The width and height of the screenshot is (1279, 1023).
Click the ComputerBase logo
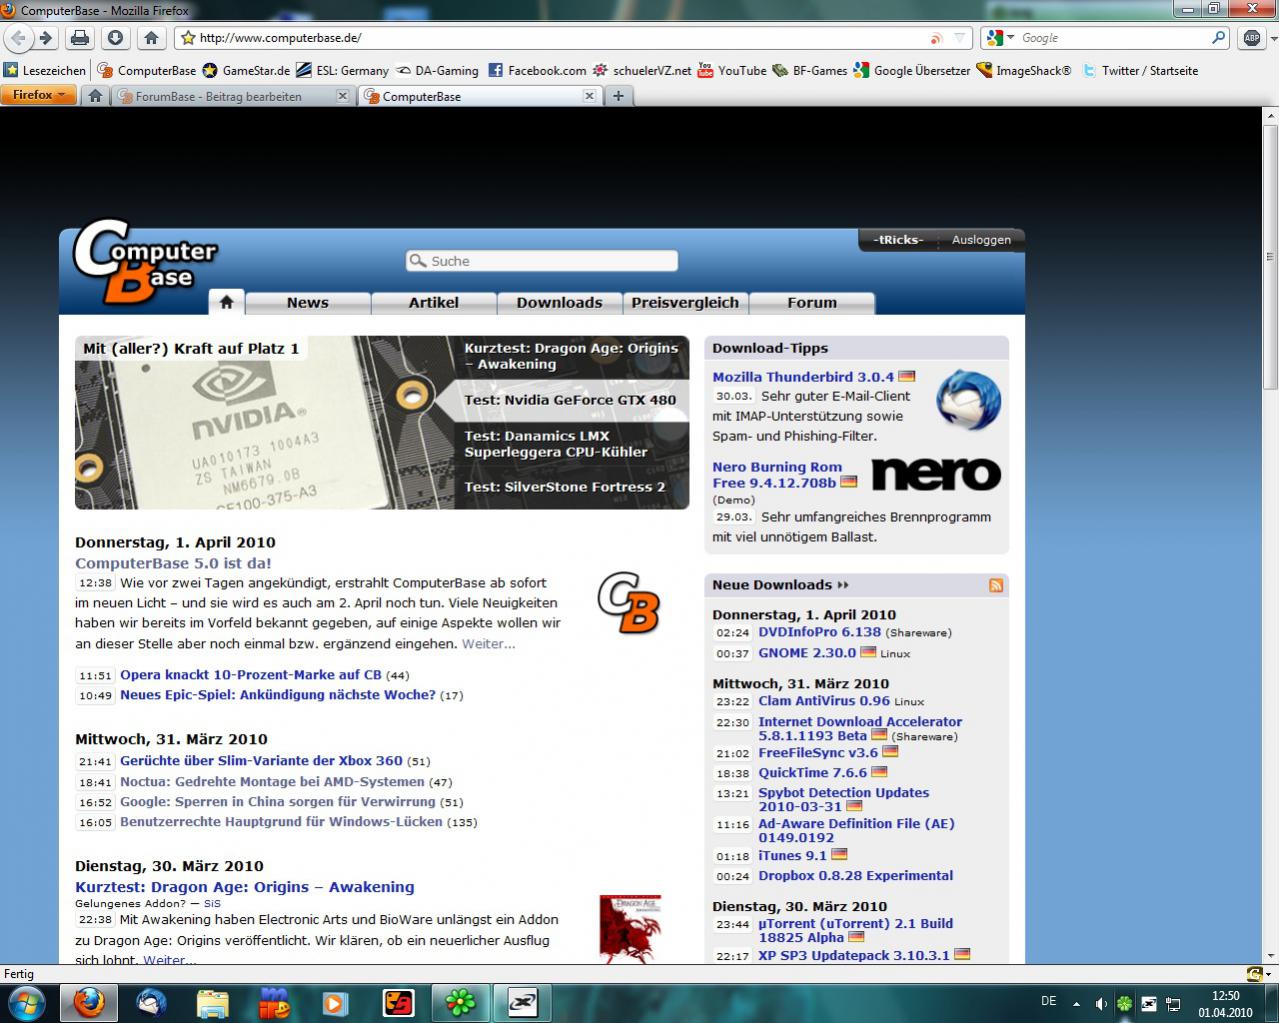pos(144,262)
